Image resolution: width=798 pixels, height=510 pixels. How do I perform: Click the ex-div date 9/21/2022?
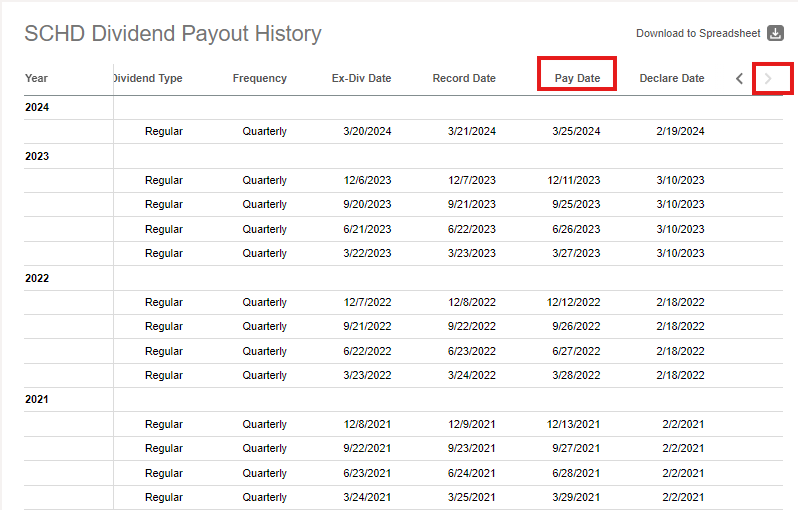point(367,326)
